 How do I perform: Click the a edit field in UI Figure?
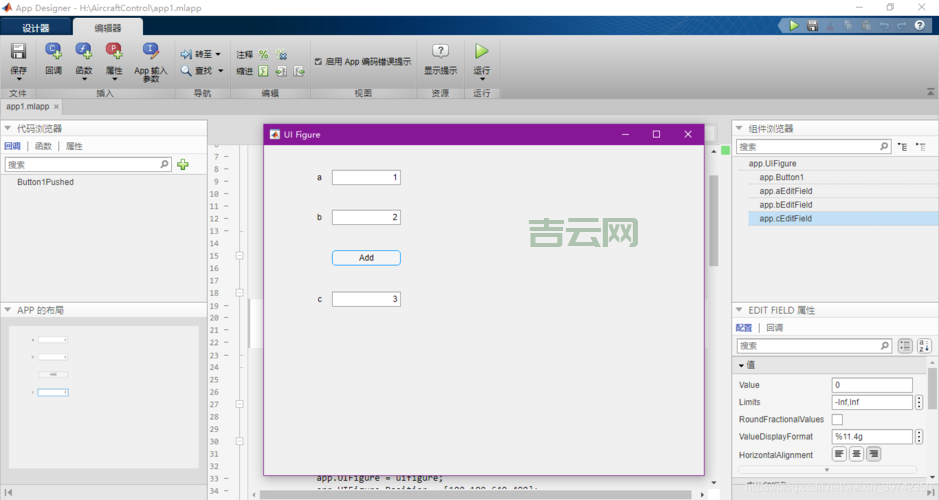pyautogui.click(x=366, y=177)
